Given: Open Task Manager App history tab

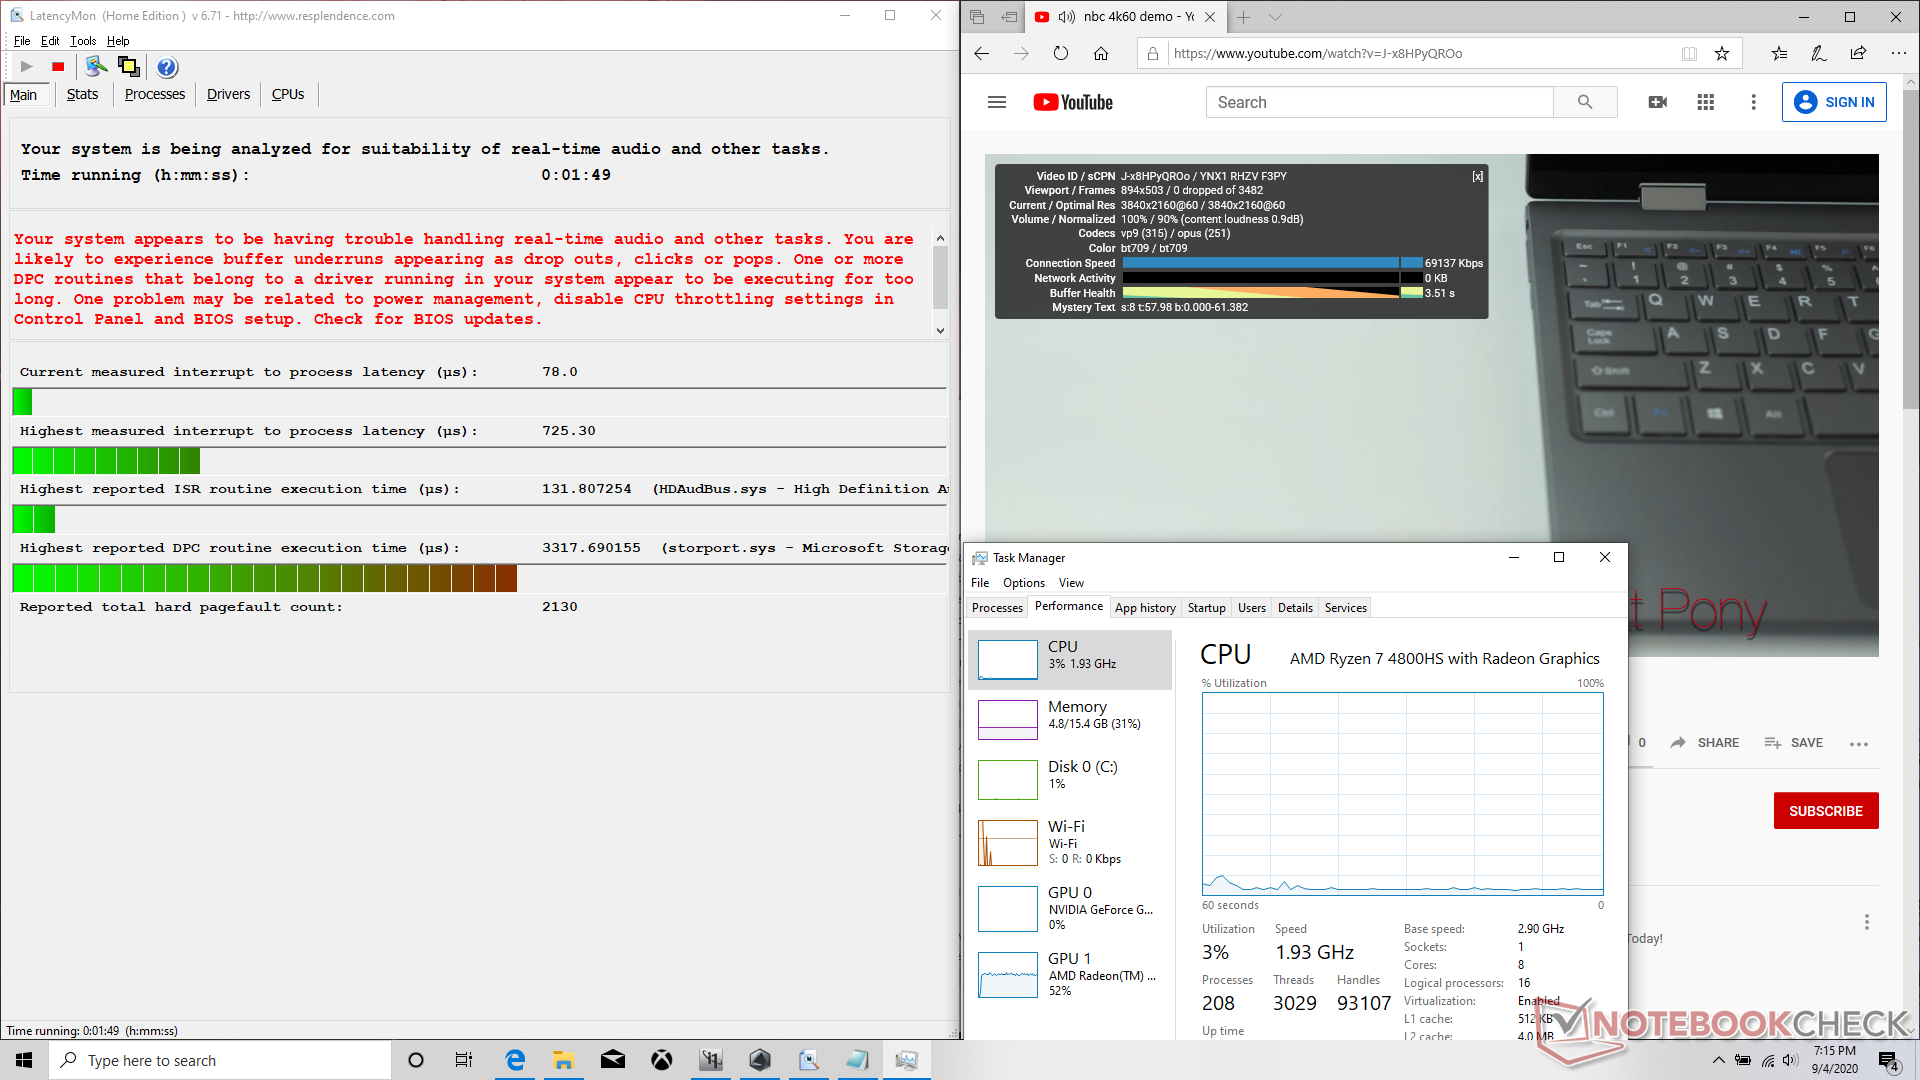Looking at the screenshot, I should (1145, 608).
